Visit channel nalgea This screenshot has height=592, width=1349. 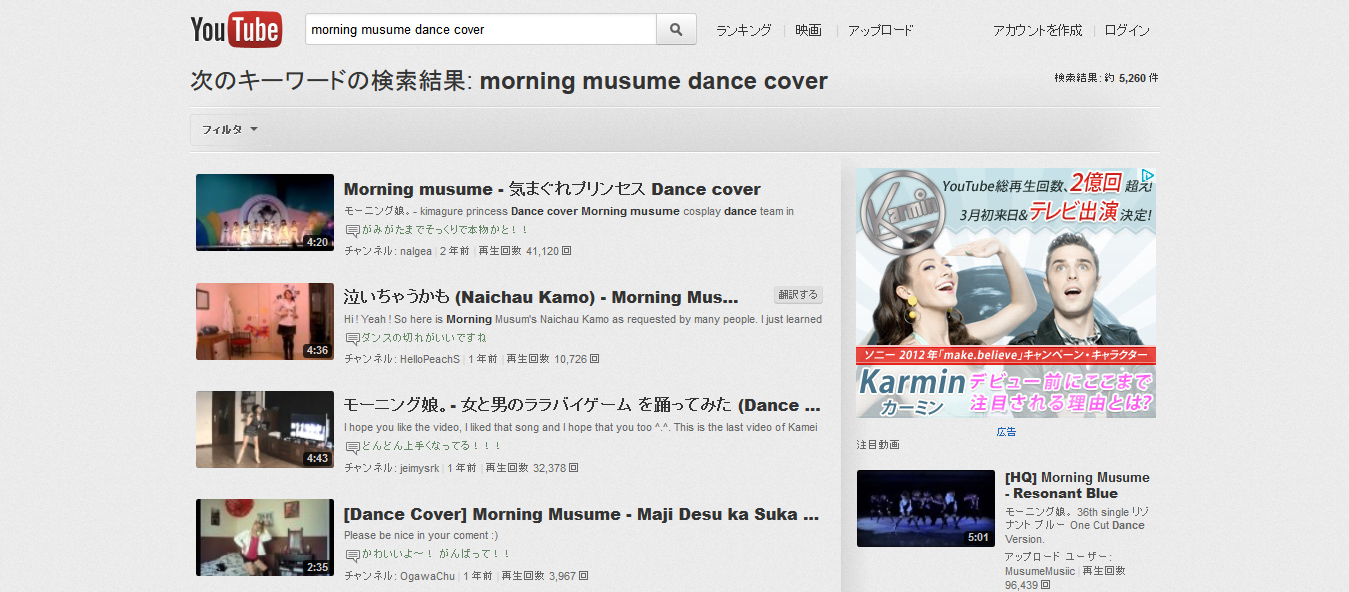416,251
